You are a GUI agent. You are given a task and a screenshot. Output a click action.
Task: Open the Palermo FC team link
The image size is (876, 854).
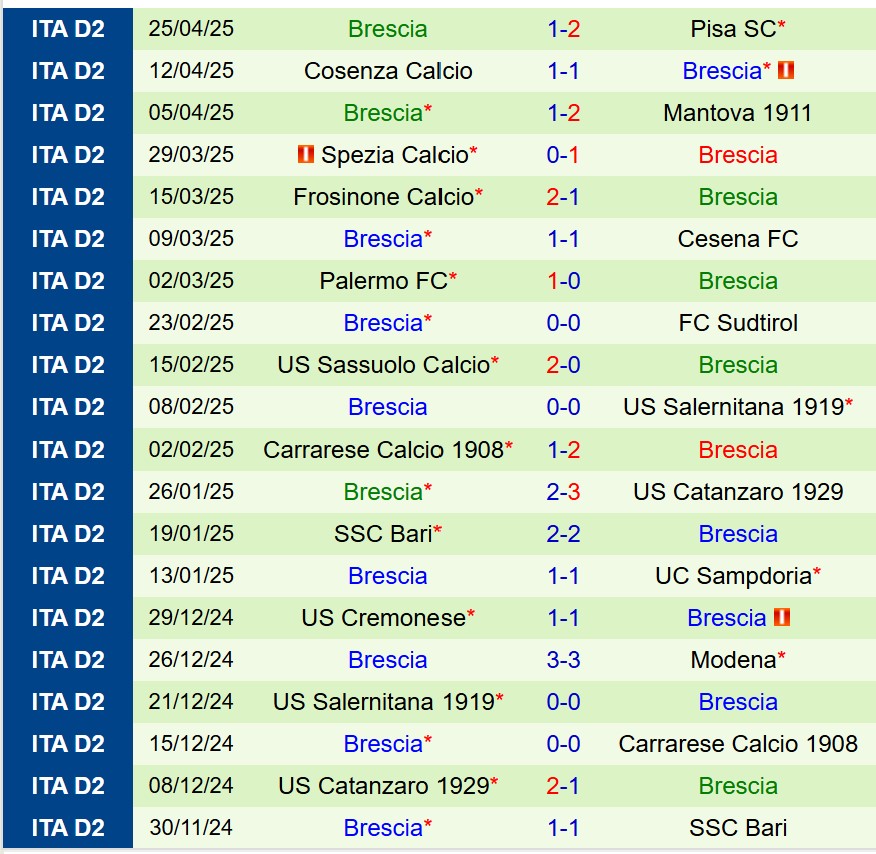(383, 281)
